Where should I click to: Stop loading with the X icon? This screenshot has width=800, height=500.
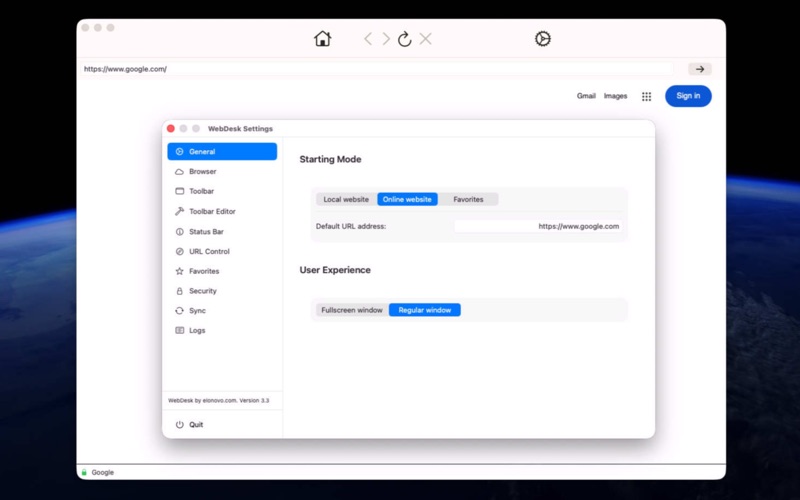(426, 39)
